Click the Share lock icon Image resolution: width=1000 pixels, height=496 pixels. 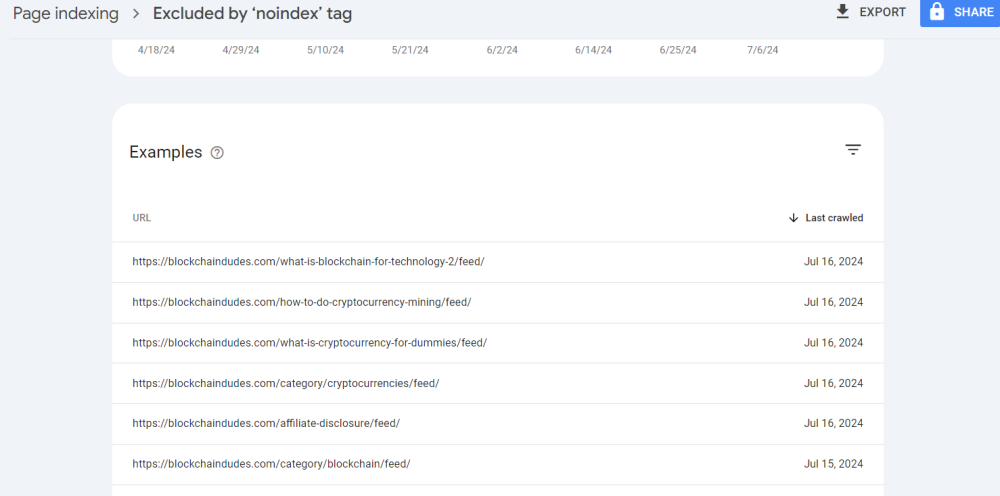[937, 12]
